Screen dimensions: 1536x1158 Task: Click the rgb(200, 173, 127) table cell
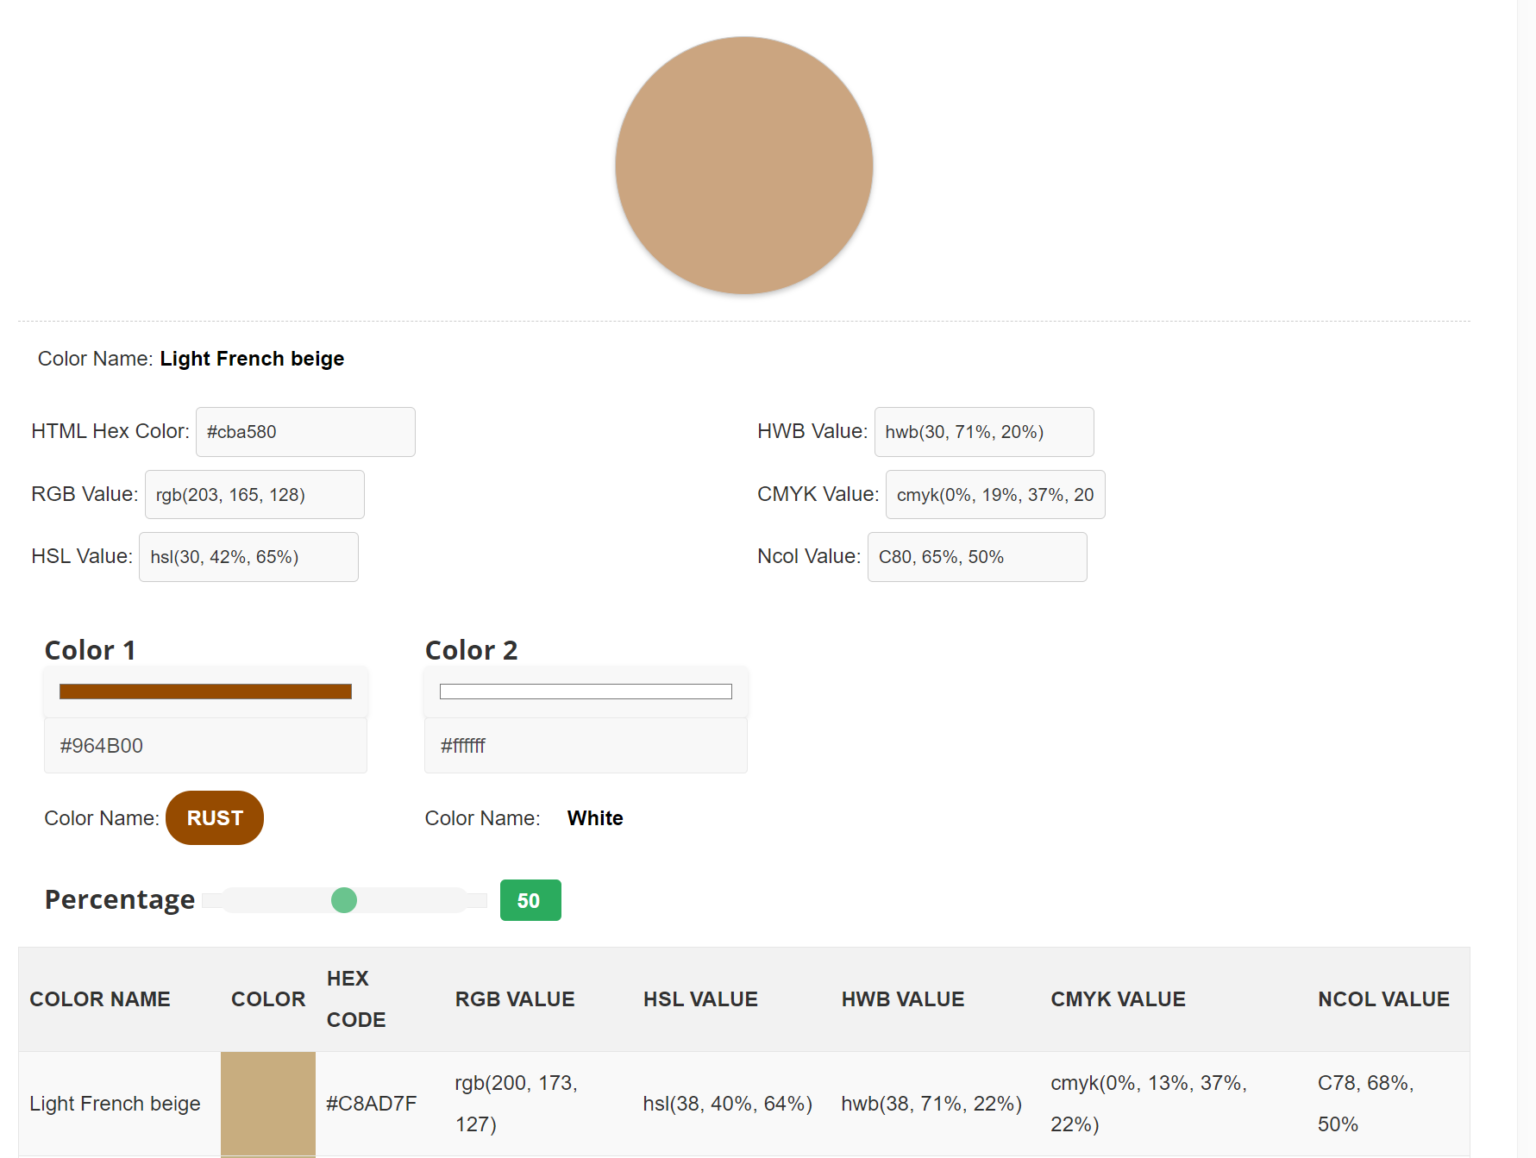(x=516, y=1104)
